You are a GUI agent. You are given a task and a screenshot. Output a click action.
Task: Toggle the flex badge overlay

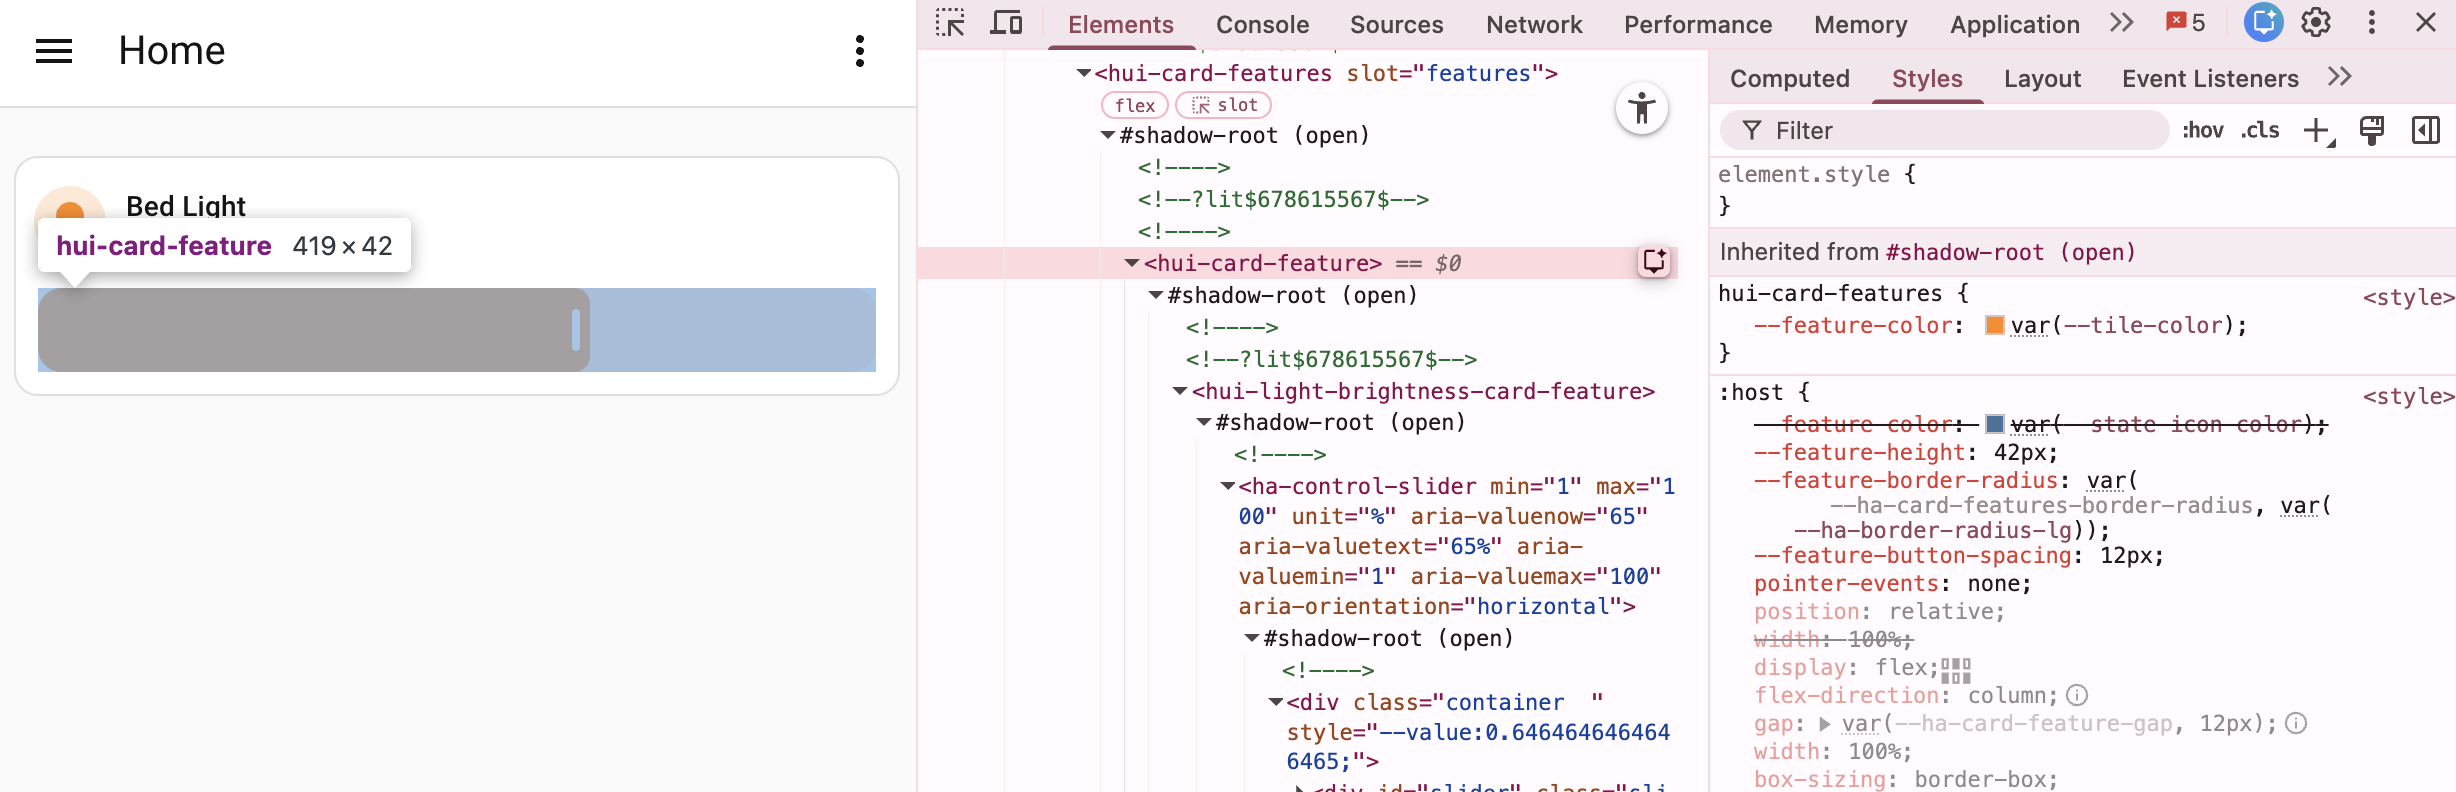click(1134, 105)
